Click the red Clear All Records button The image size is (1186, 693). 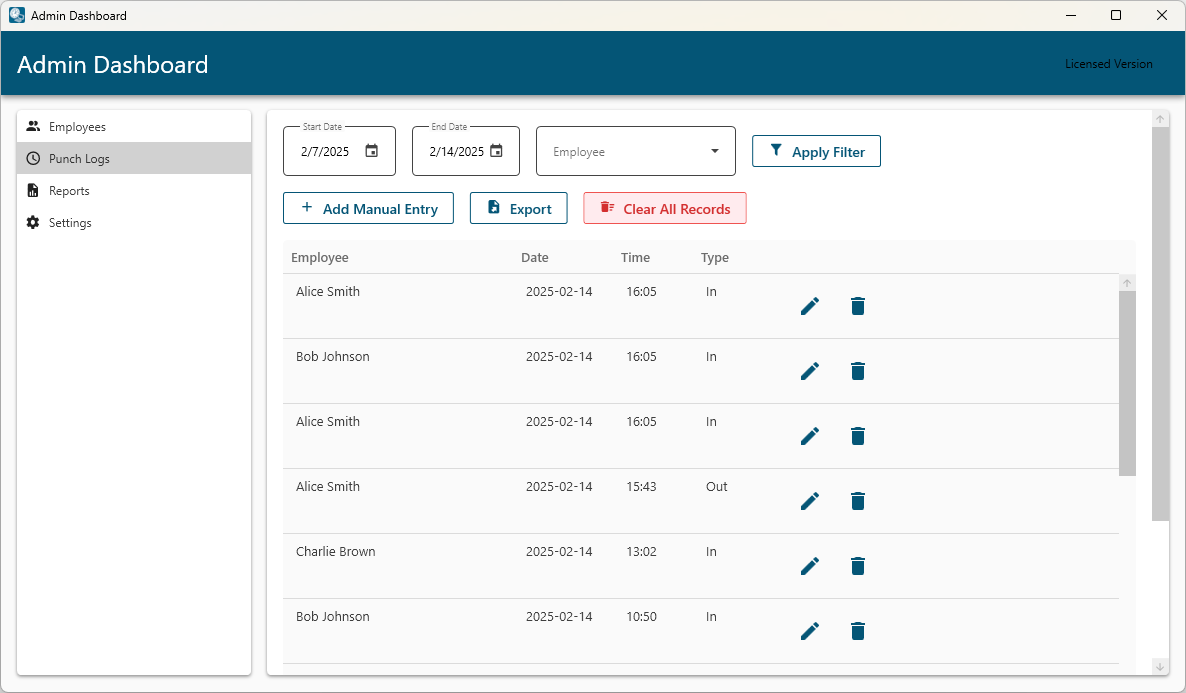[x=665, y=209]
